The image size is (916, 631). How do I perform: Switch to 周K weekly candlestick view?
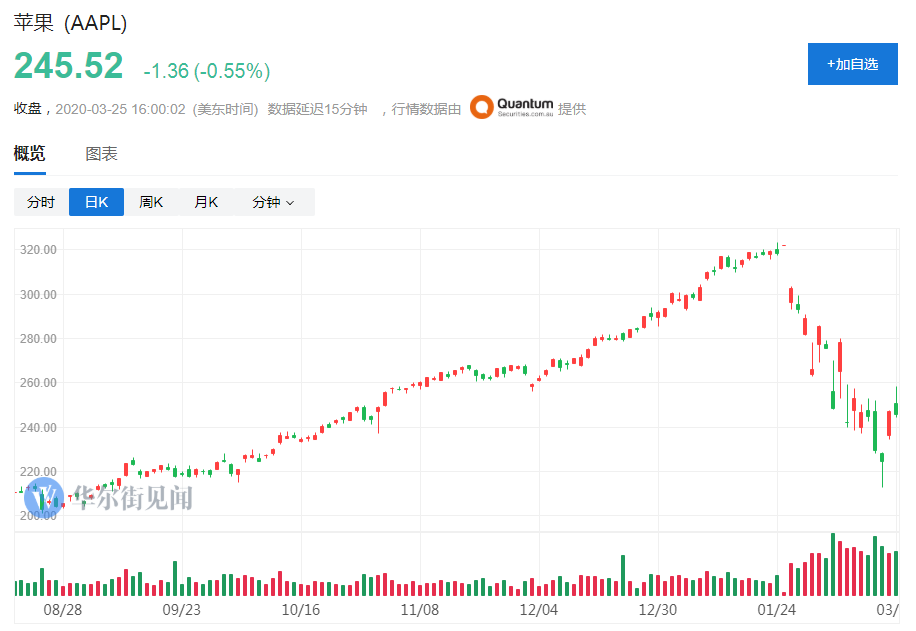(x=151, y=202)
